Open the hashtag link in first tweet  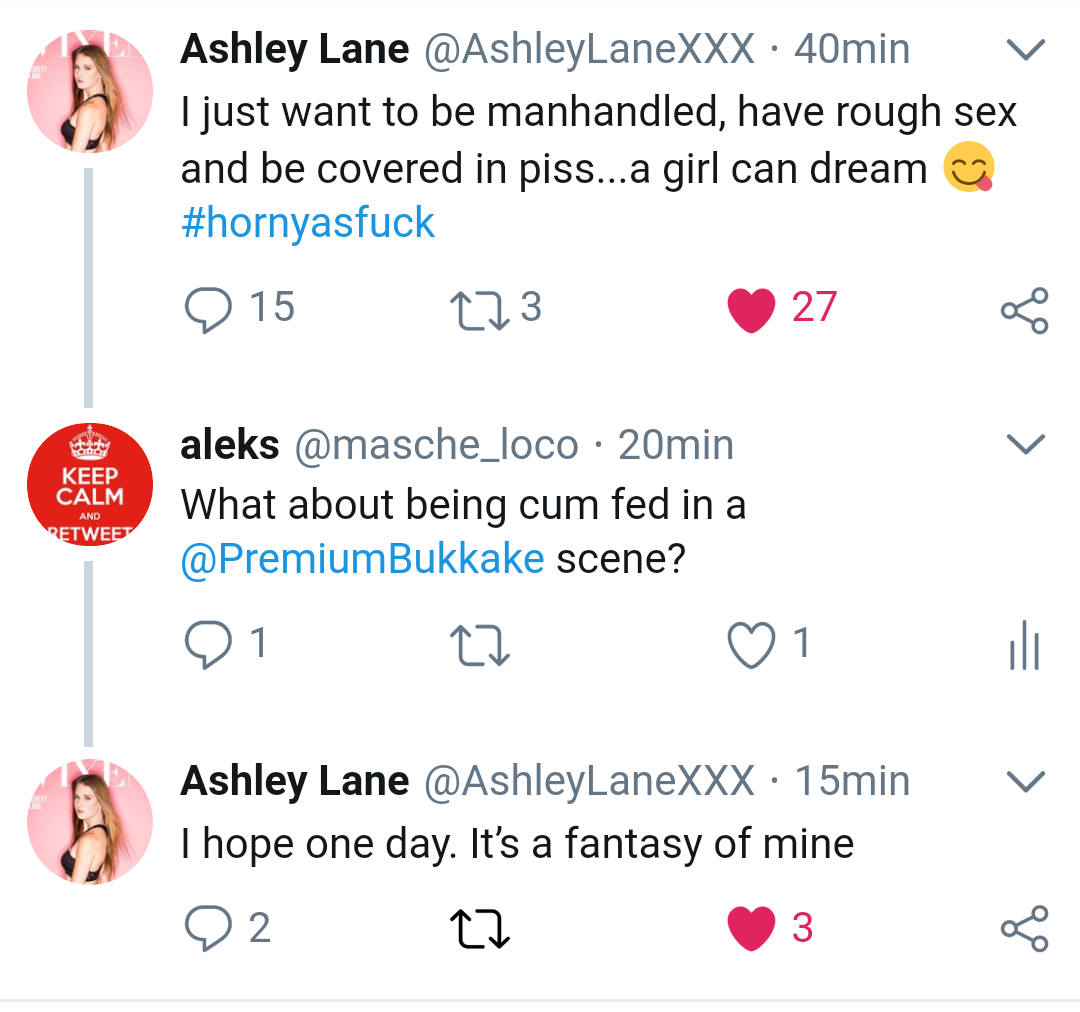308,222
